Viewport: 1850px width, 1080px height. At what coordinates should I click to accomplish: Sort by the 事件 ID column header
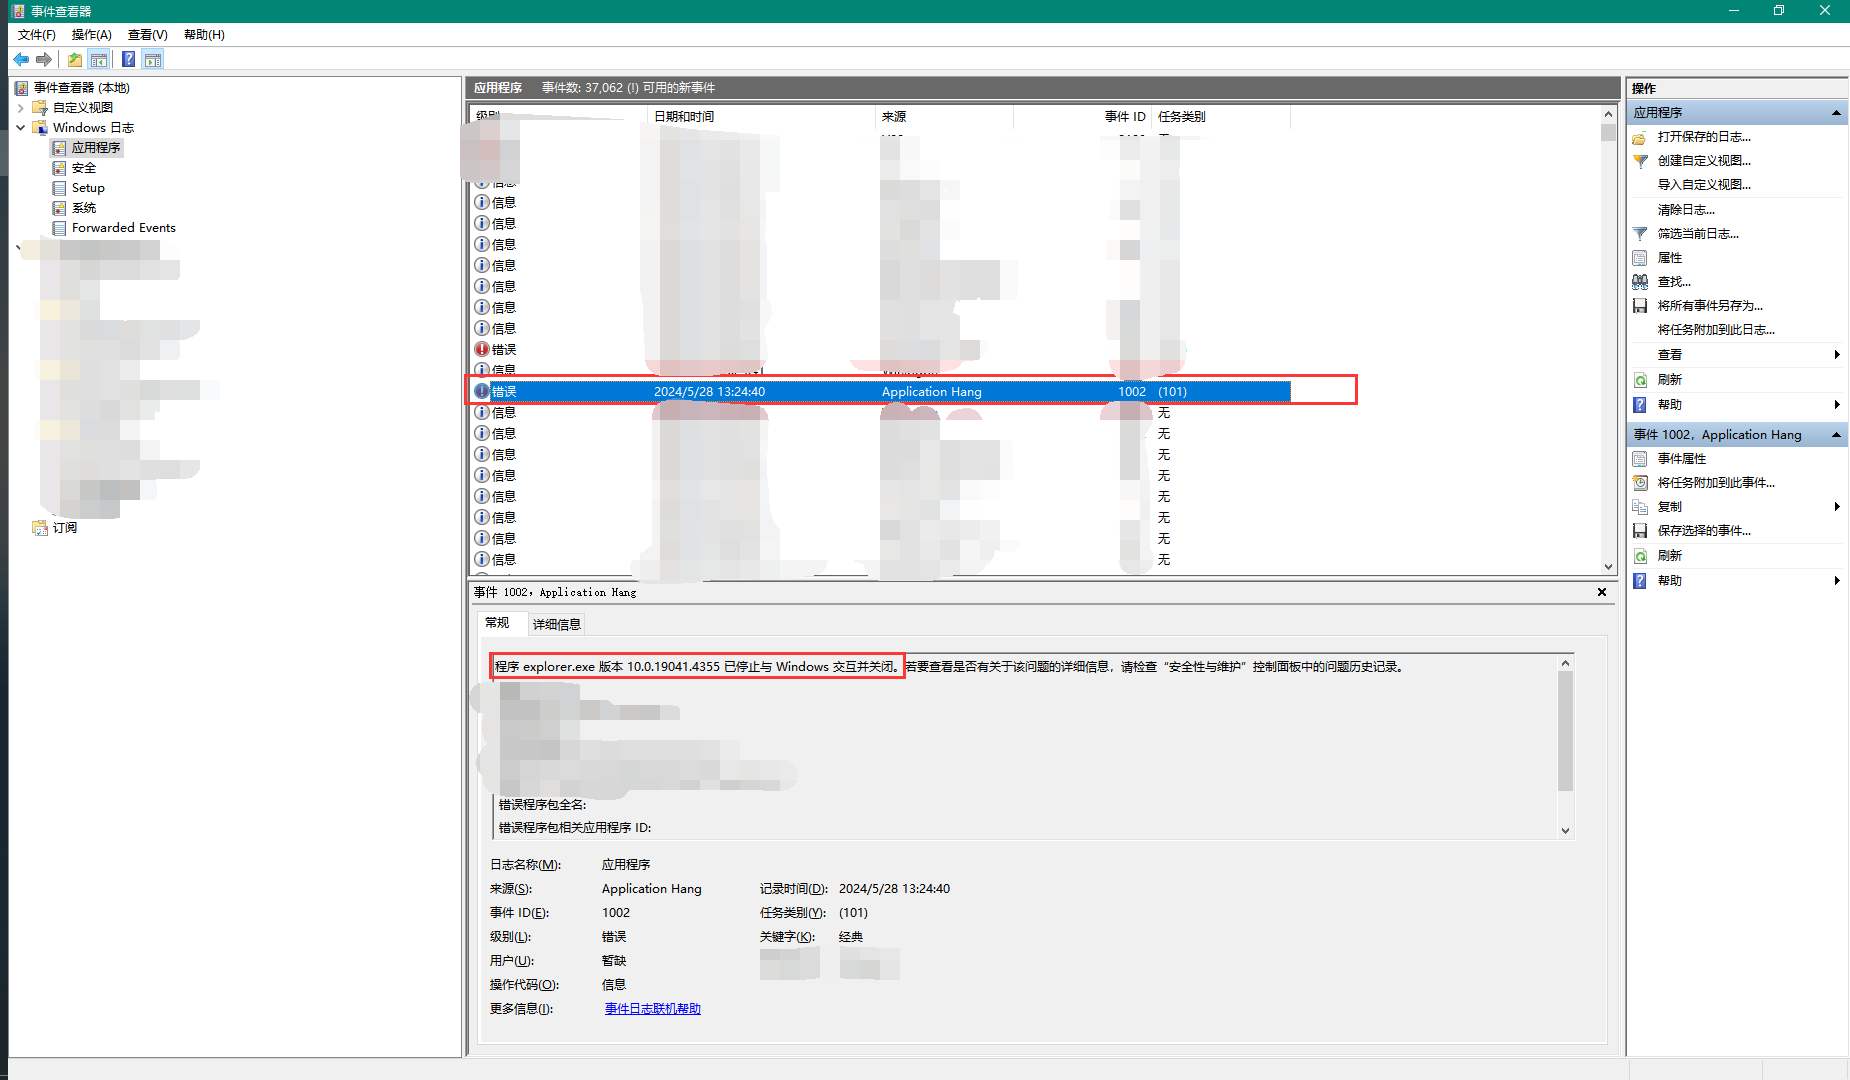(x=1082, y=117)
